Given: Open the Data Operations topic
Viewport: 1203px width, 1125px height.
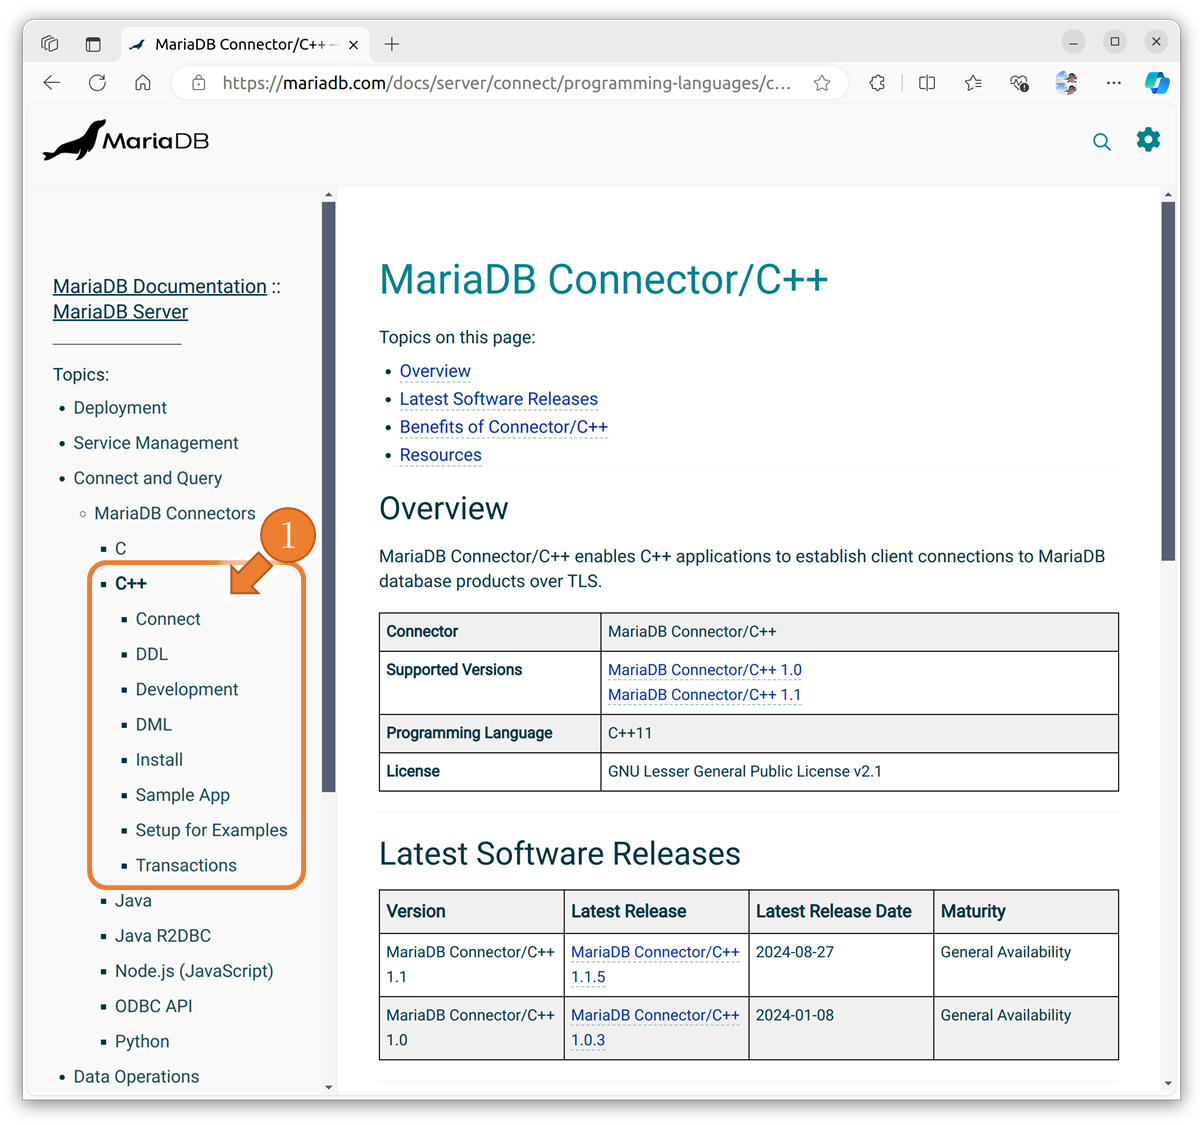Looking at the screenshot, I should tap(136, 1076).
